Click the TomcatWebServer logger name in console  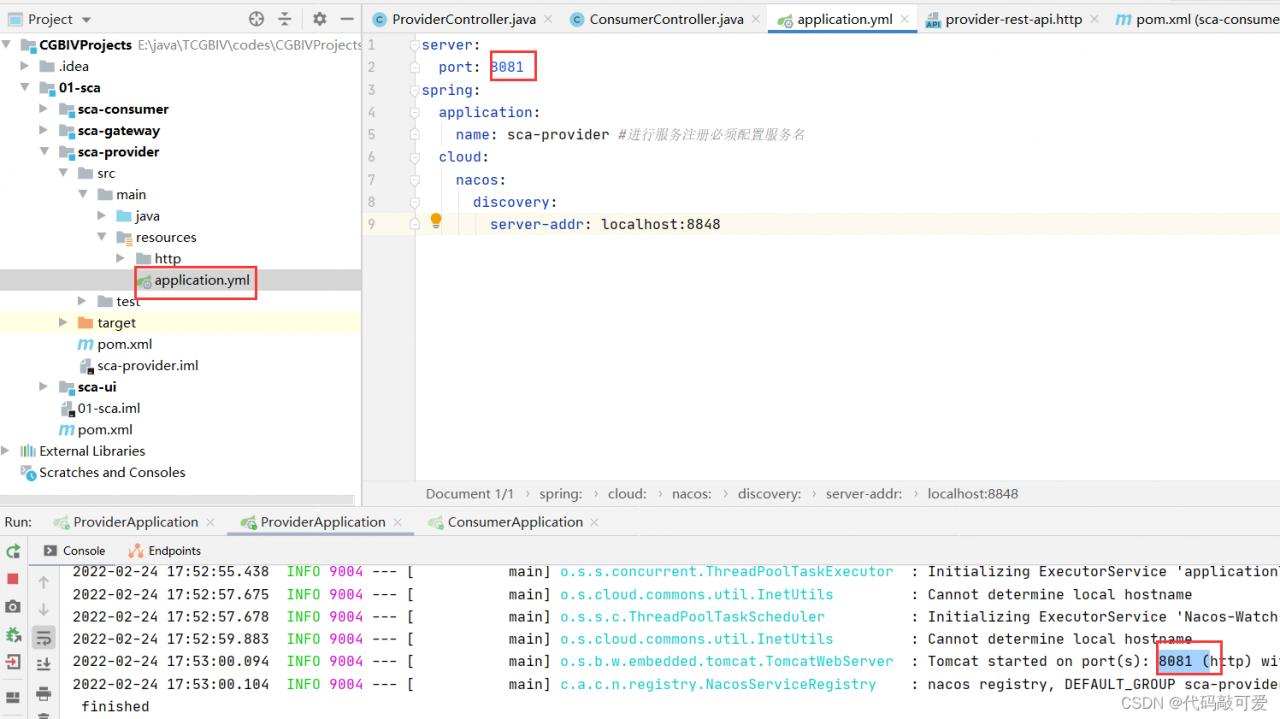click(727, 661)
